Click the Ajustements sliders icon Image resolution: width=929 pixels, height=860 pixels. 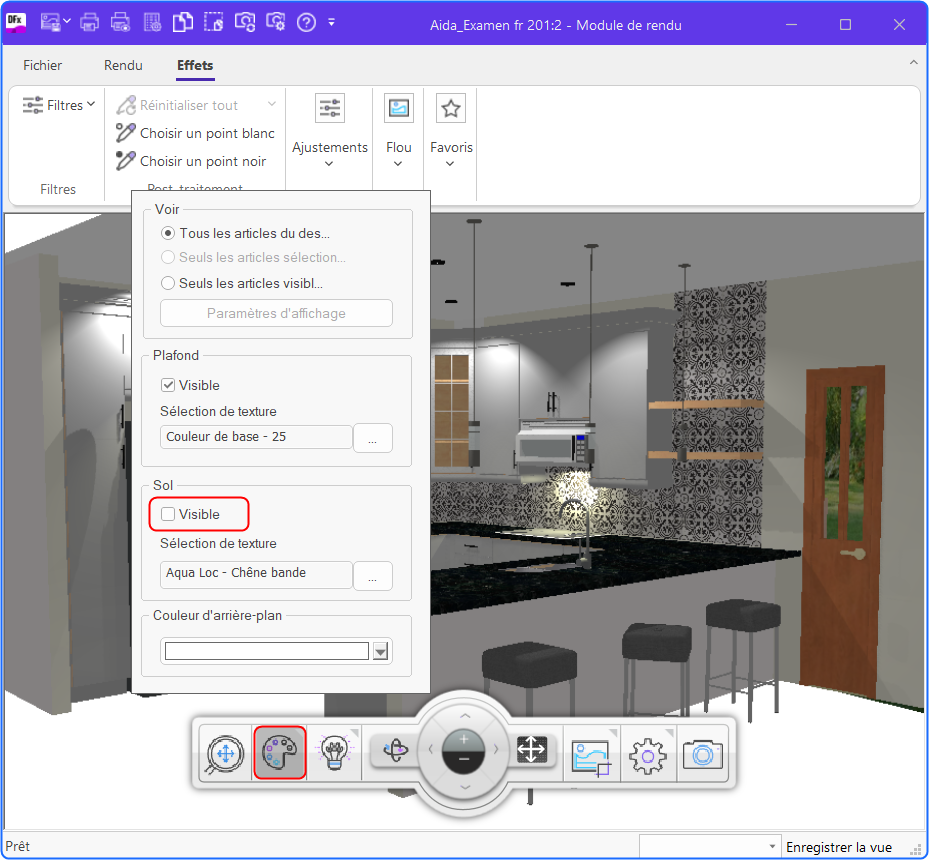[x=329, y=108]
